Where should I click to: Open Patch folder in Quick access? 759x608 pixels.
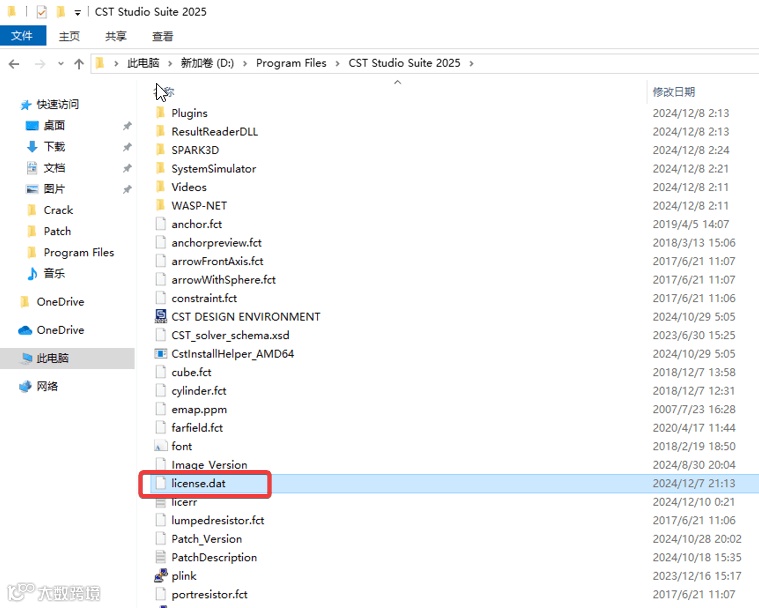57,231
